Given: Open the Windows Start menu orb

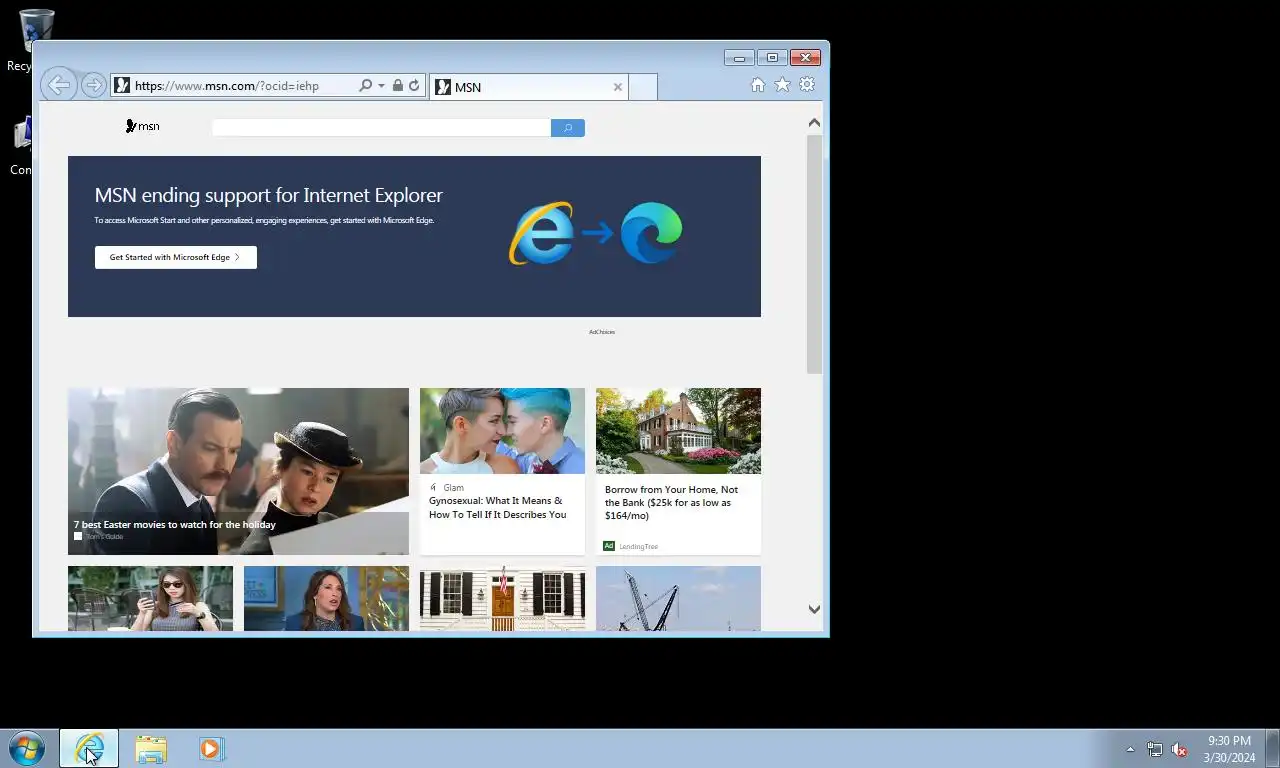Looking at the screenshot, I should pos(27,748).
